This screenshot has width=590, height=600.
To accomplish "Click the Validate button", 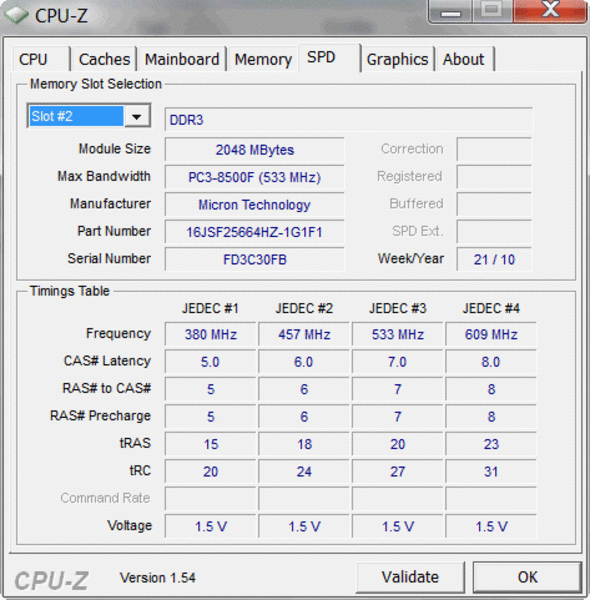I will pyautogui.click(x=410, y=577).
